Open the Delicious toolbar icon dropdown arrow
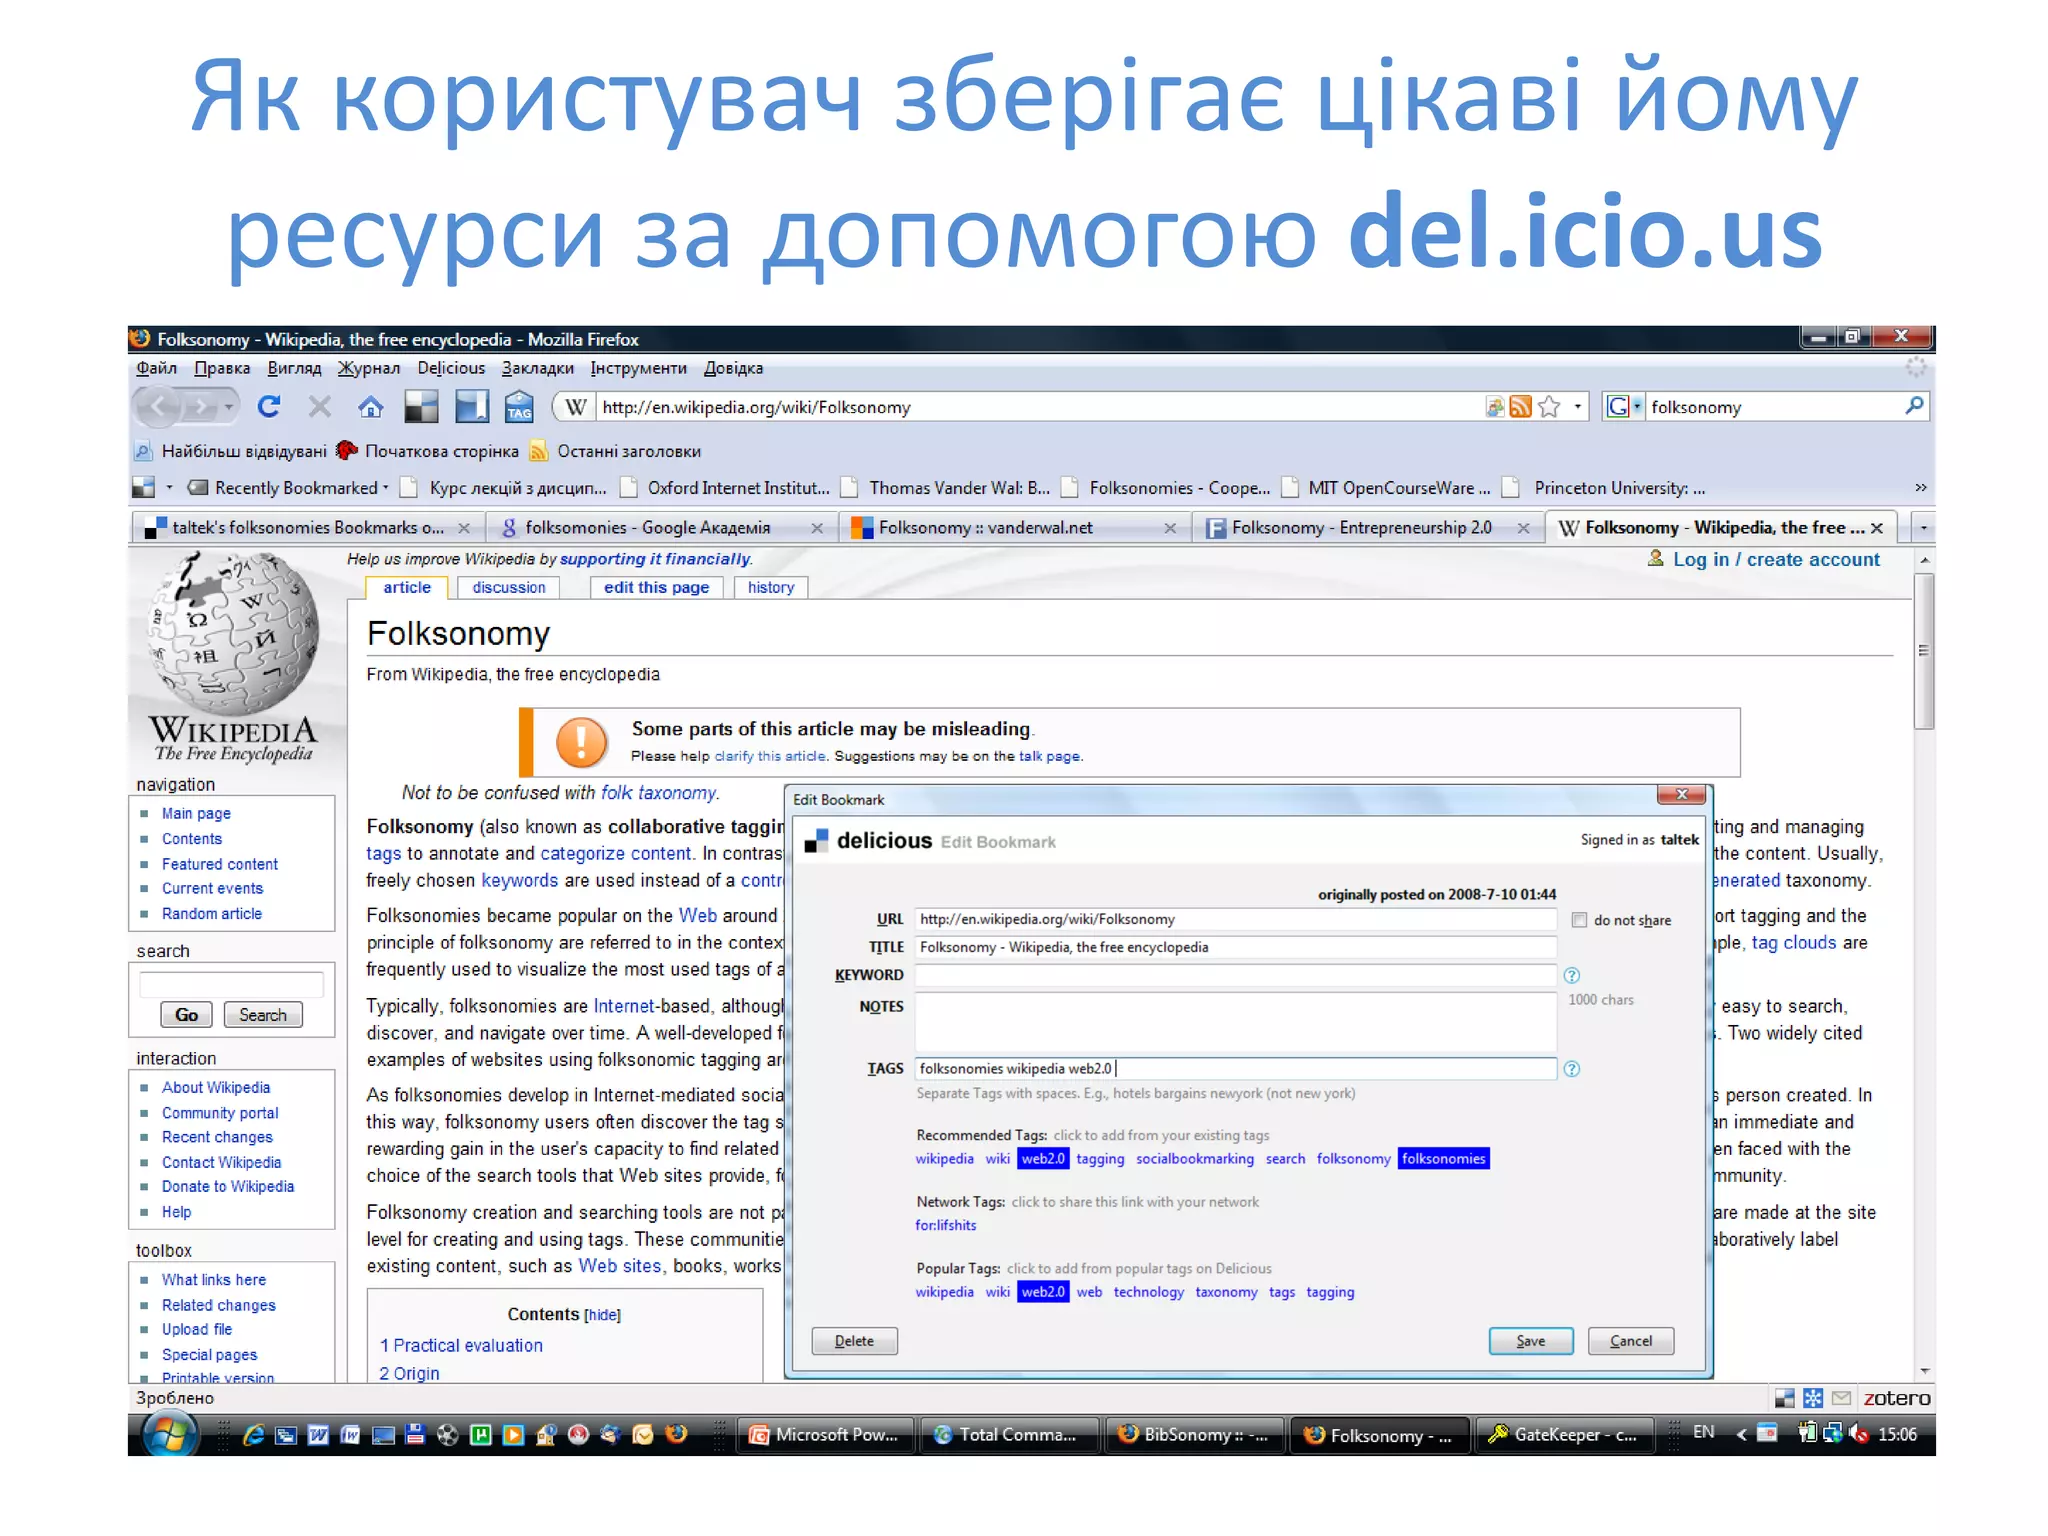This screenshot has height=1536, width=2048. [x=170, y=488]
